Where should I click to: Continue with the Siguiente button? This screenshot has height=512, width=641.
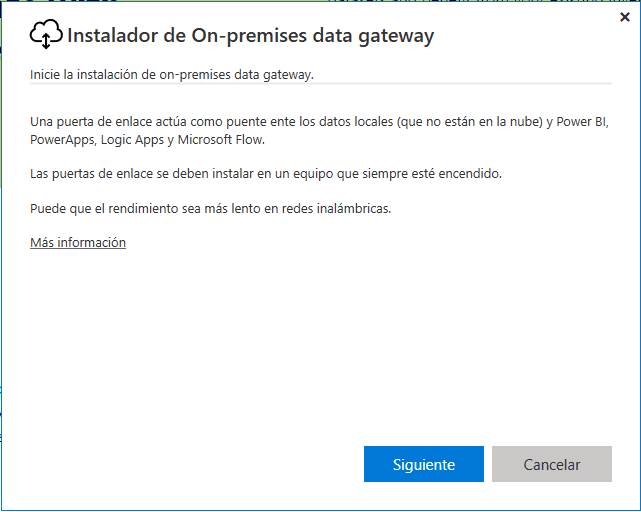424,464
